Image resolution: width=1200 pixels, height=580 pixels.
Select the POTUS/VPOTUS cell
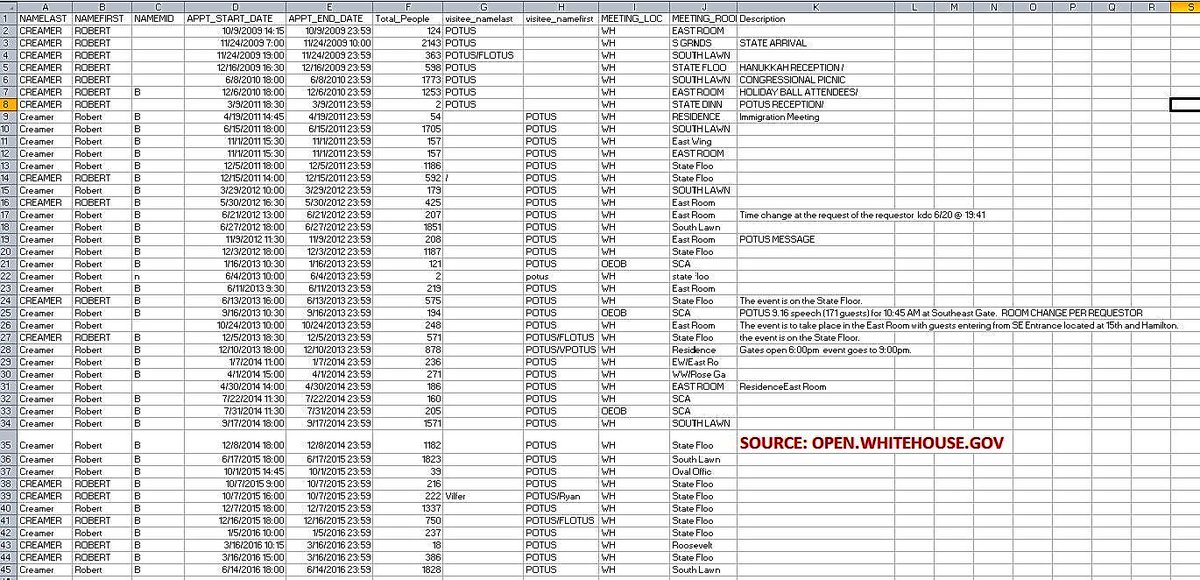(x=560, y=350)
